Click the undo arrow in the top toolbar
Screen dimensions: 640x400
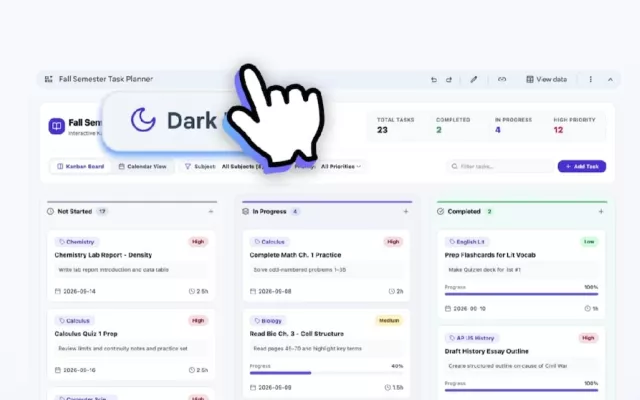tap(434, 80)
